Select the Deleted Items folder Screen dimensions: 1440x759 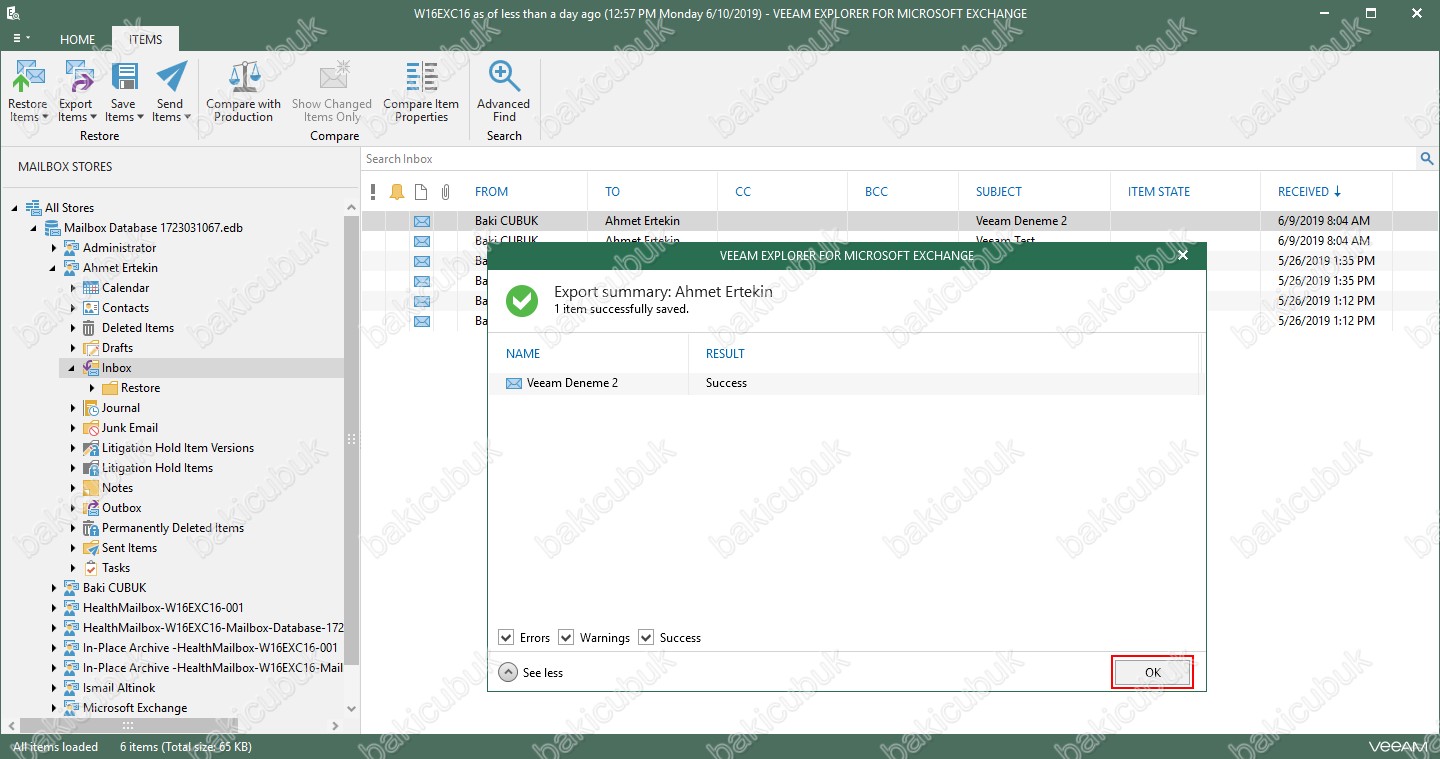coord(138,328)
